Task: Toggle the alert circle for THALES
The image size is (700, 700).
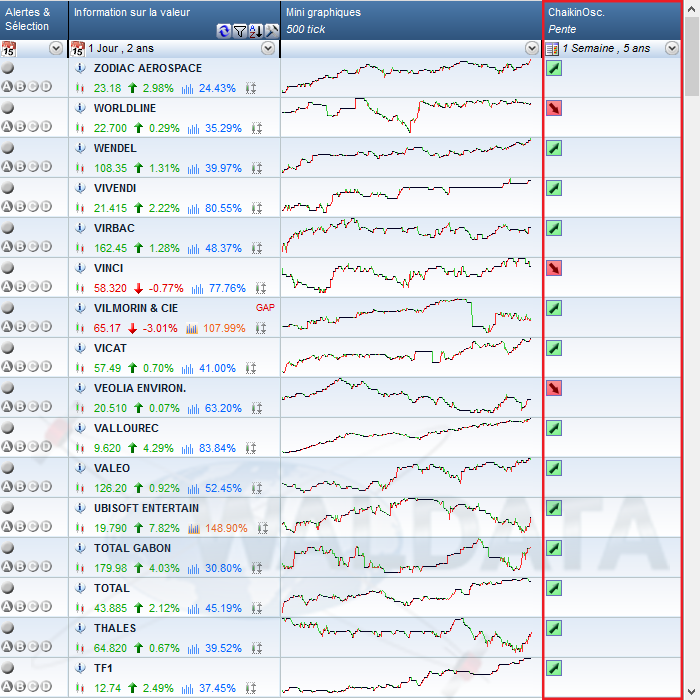Action: pyautogui.click(x=8, y=628)
